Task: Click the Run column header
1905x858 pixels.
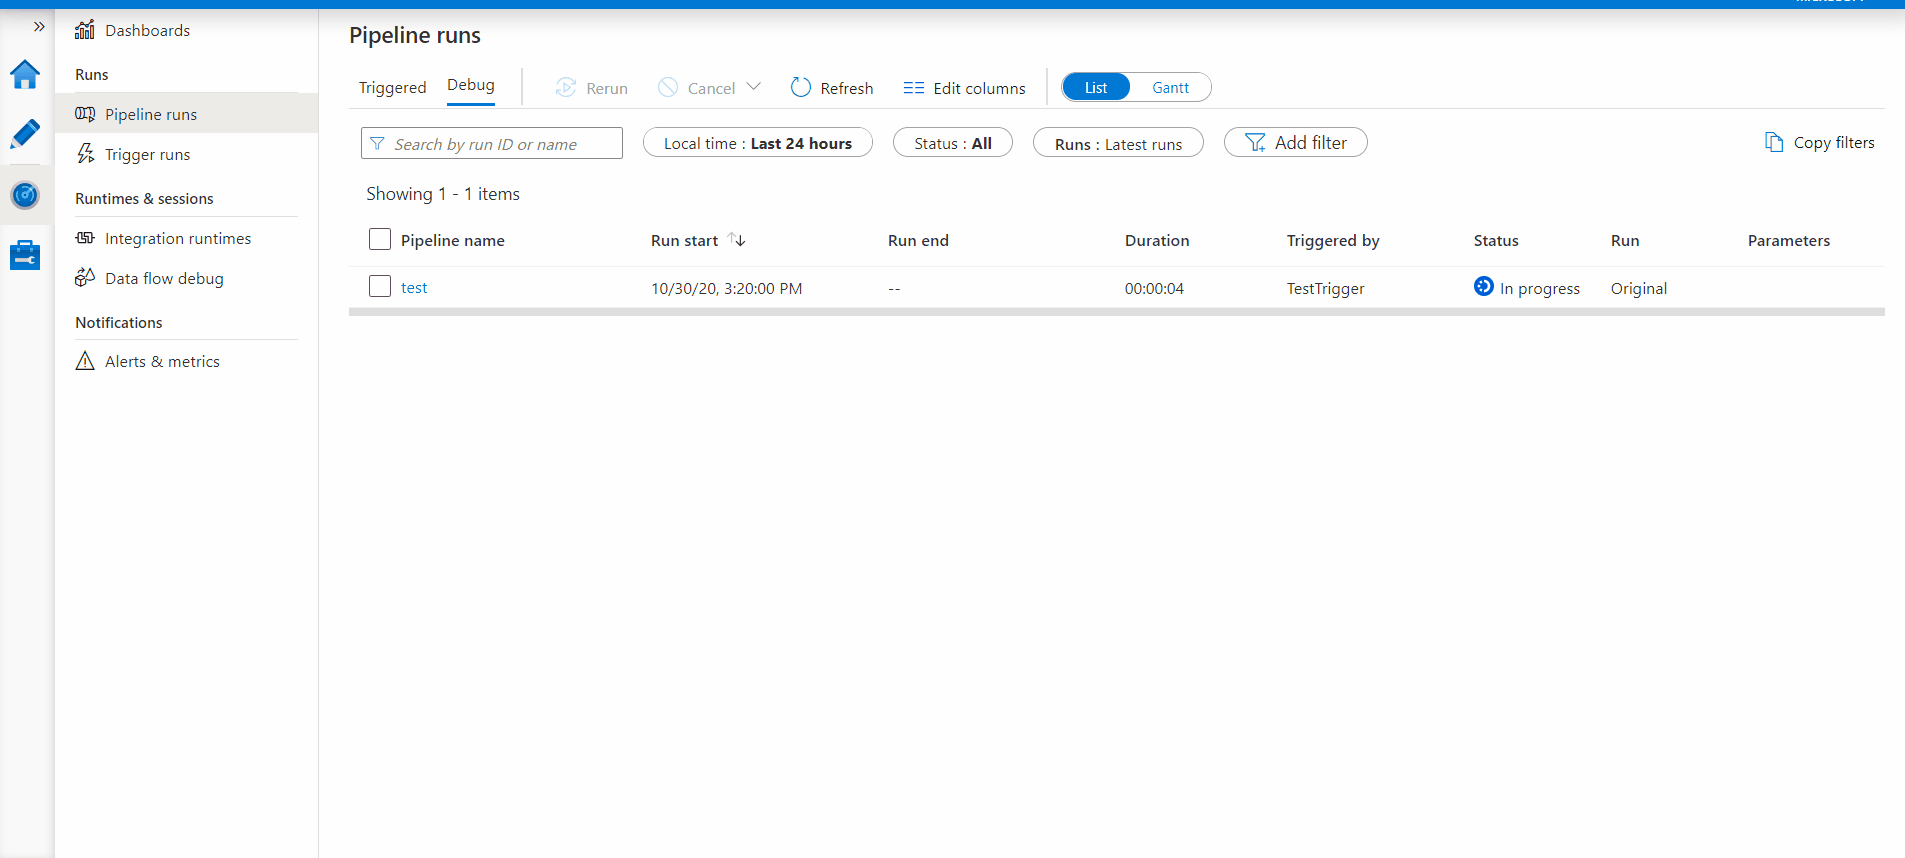Action: [x=1625, y=240]
